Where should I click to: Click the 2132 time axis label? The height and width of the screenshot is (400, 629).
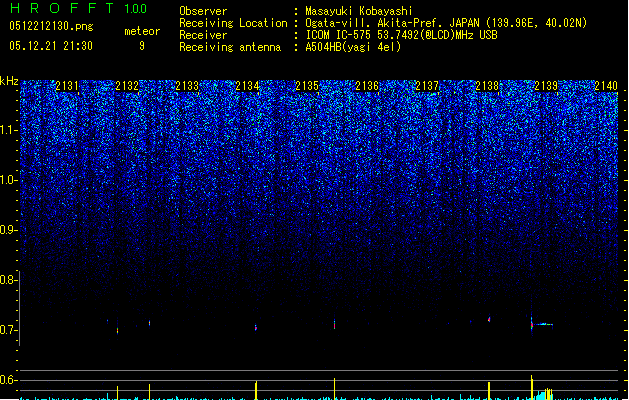pyautogui.click(x=127, y=86)
